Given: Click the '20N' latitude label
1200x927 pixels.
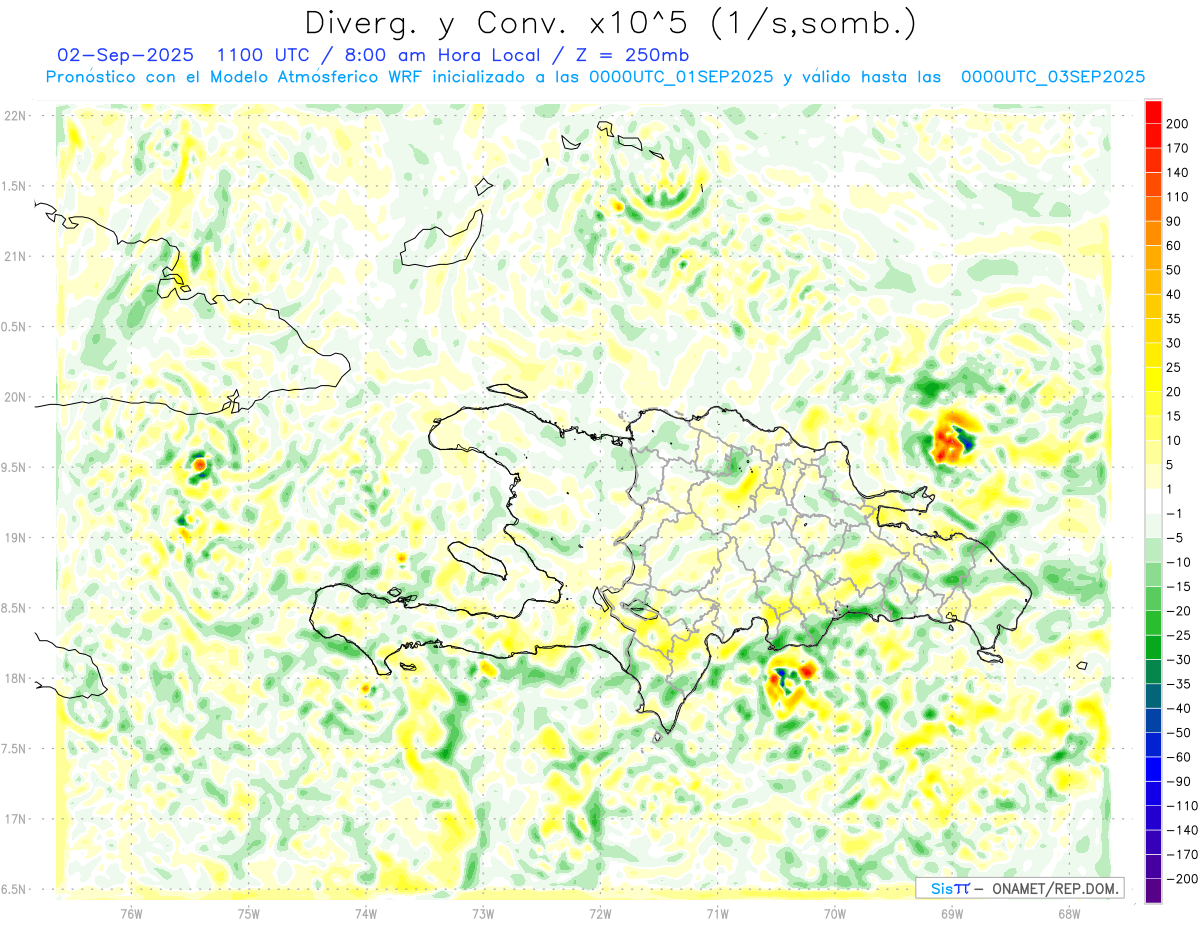Looking at the screenshot, I should coord(15,397).
